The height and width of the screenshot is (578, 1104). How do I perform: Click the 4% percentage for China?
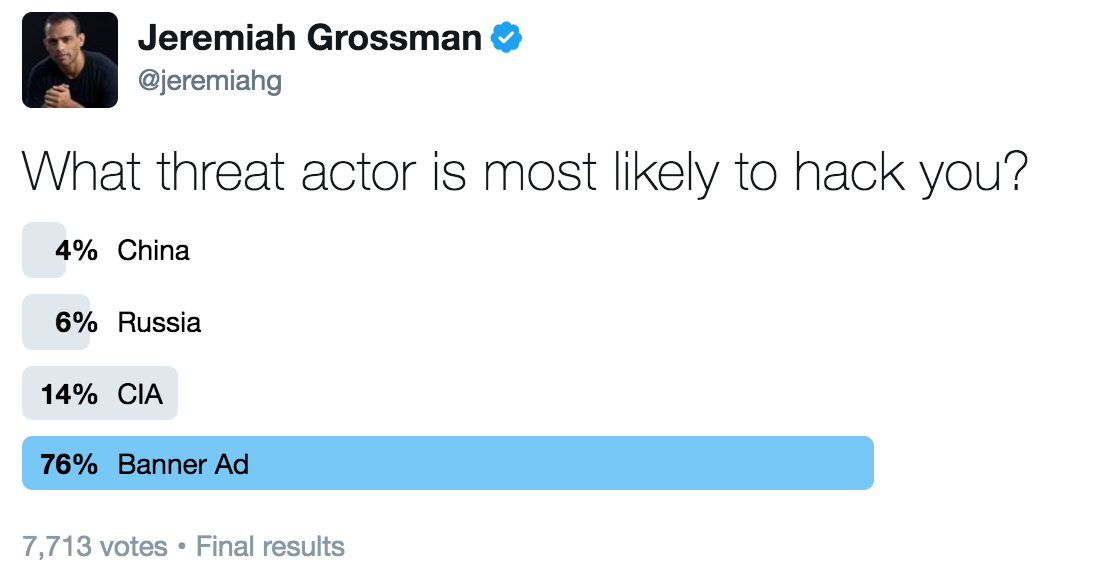(x=77, y=250)
